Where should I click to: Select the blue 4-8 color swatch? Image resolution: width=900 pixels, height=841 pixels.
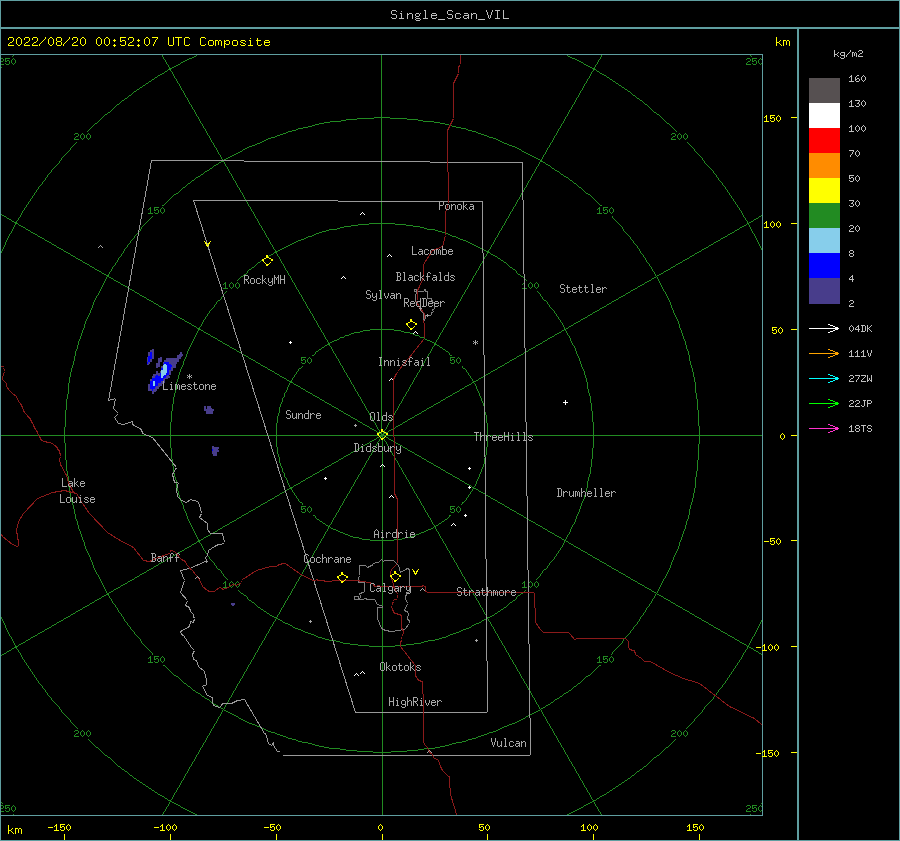click(x=824, y=265)
